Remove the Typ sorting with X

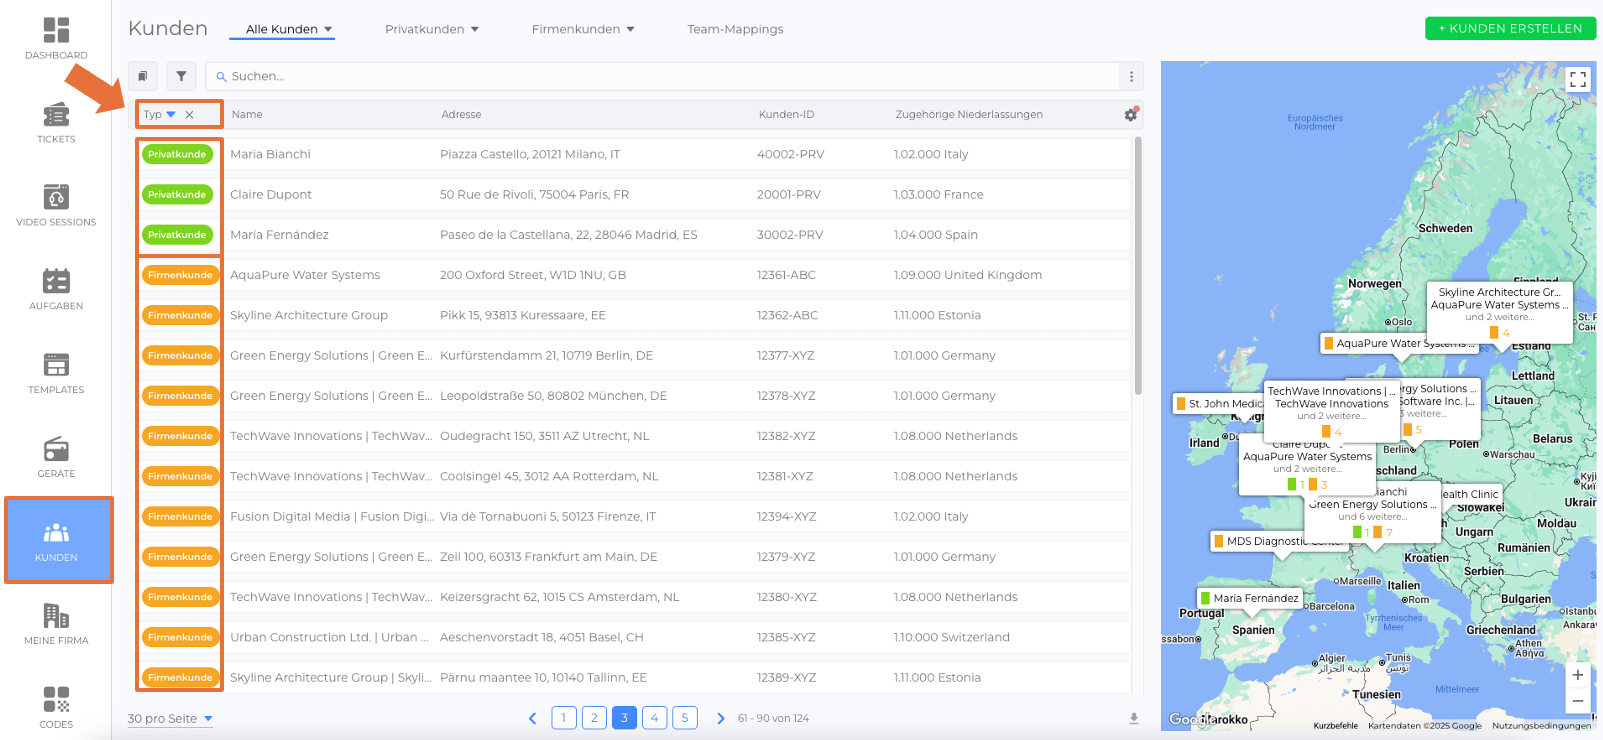coord(189,115)
